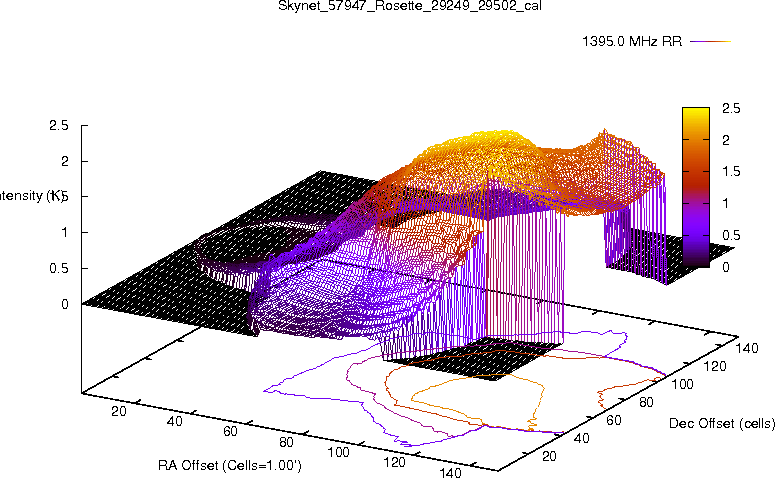Click the 2.5 tick on the intensity axis

coord(59,126)
